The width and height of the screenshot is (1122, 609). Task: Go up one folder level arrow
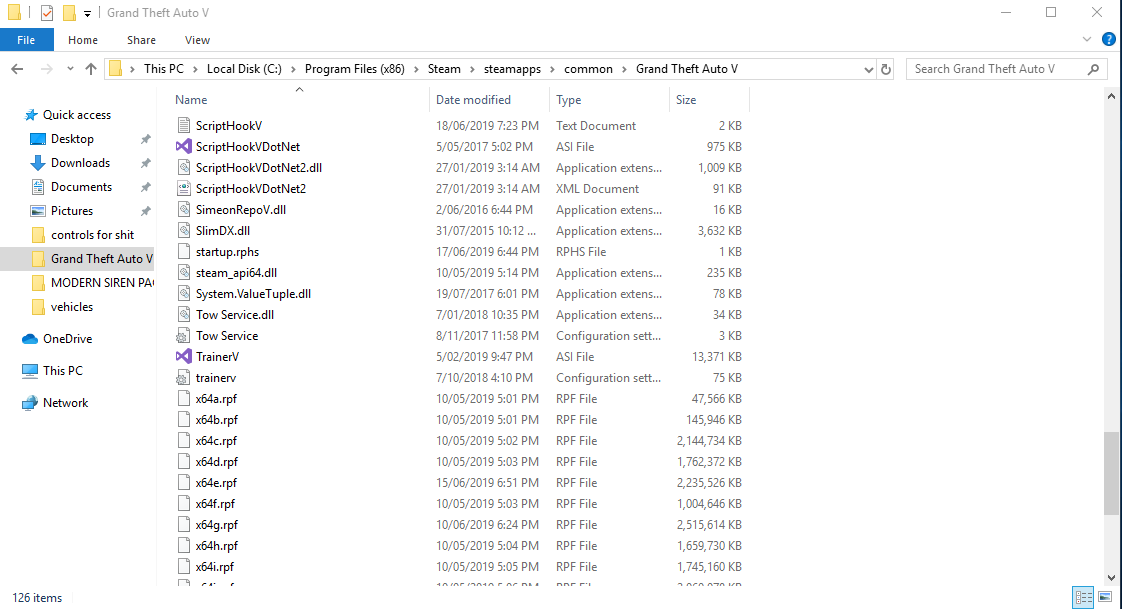click(91, 69)
